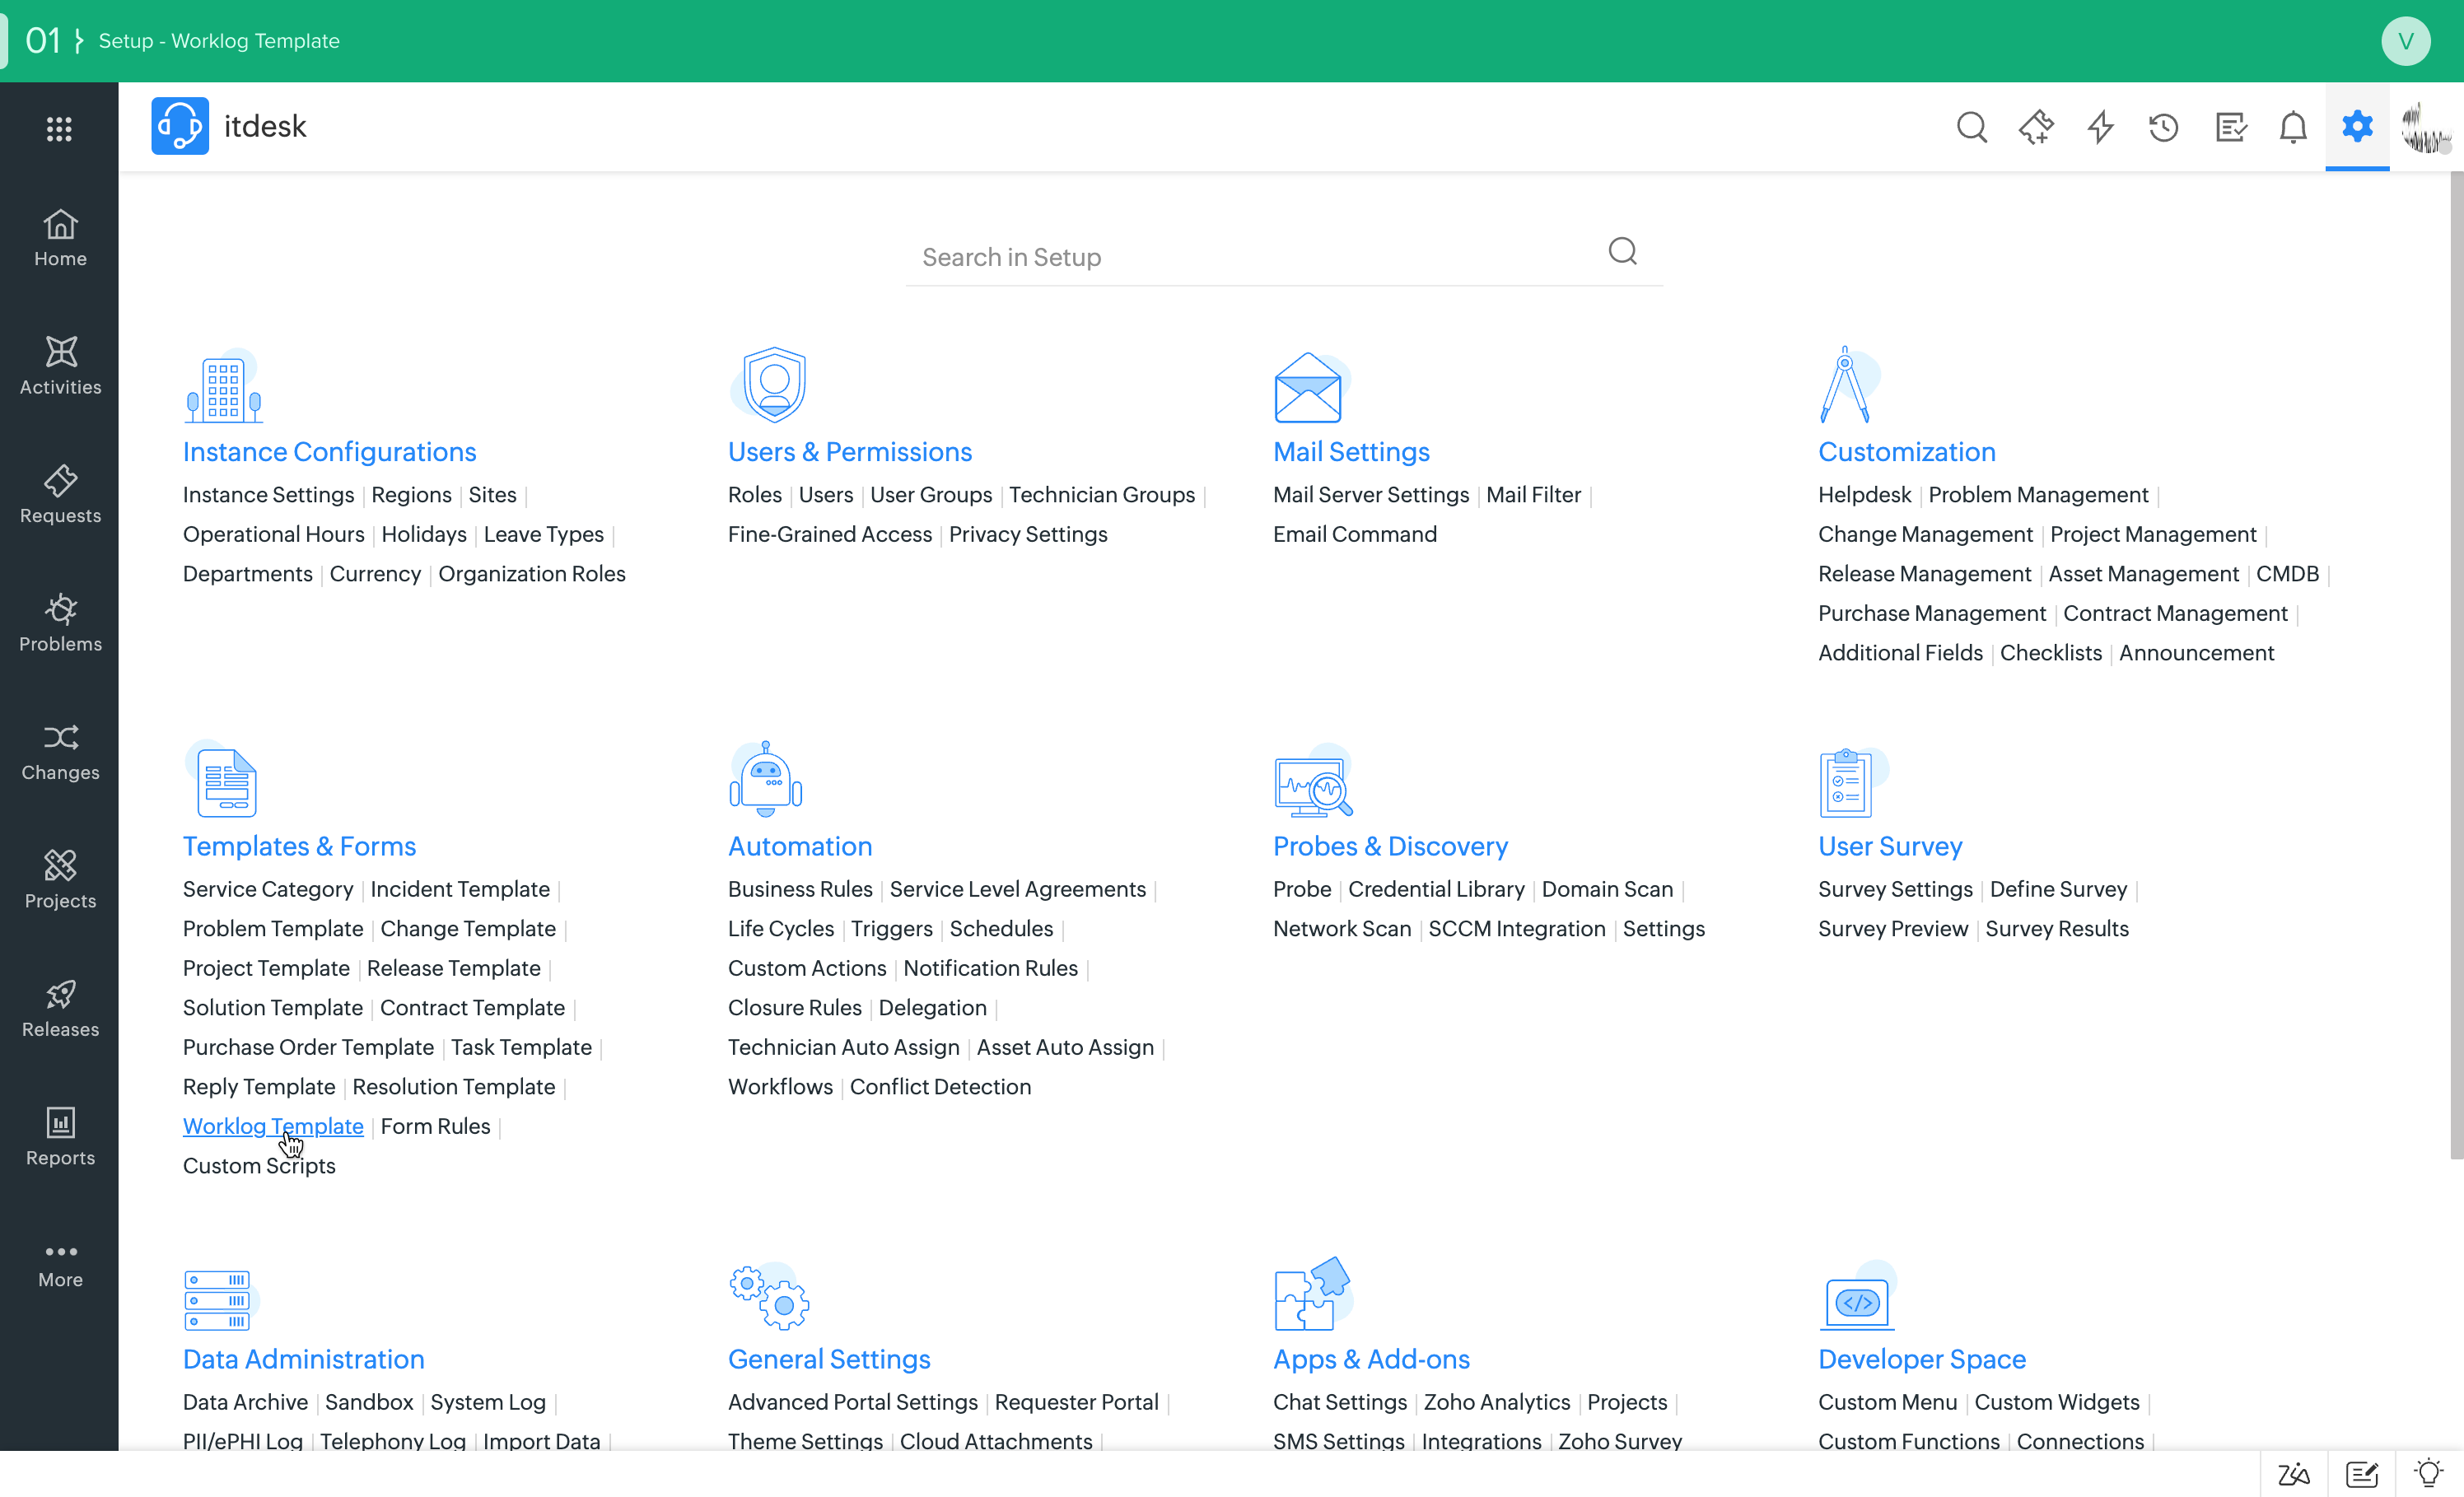Open notifications bell icon
2464x1497 pixels.
tap(2293, 127)
